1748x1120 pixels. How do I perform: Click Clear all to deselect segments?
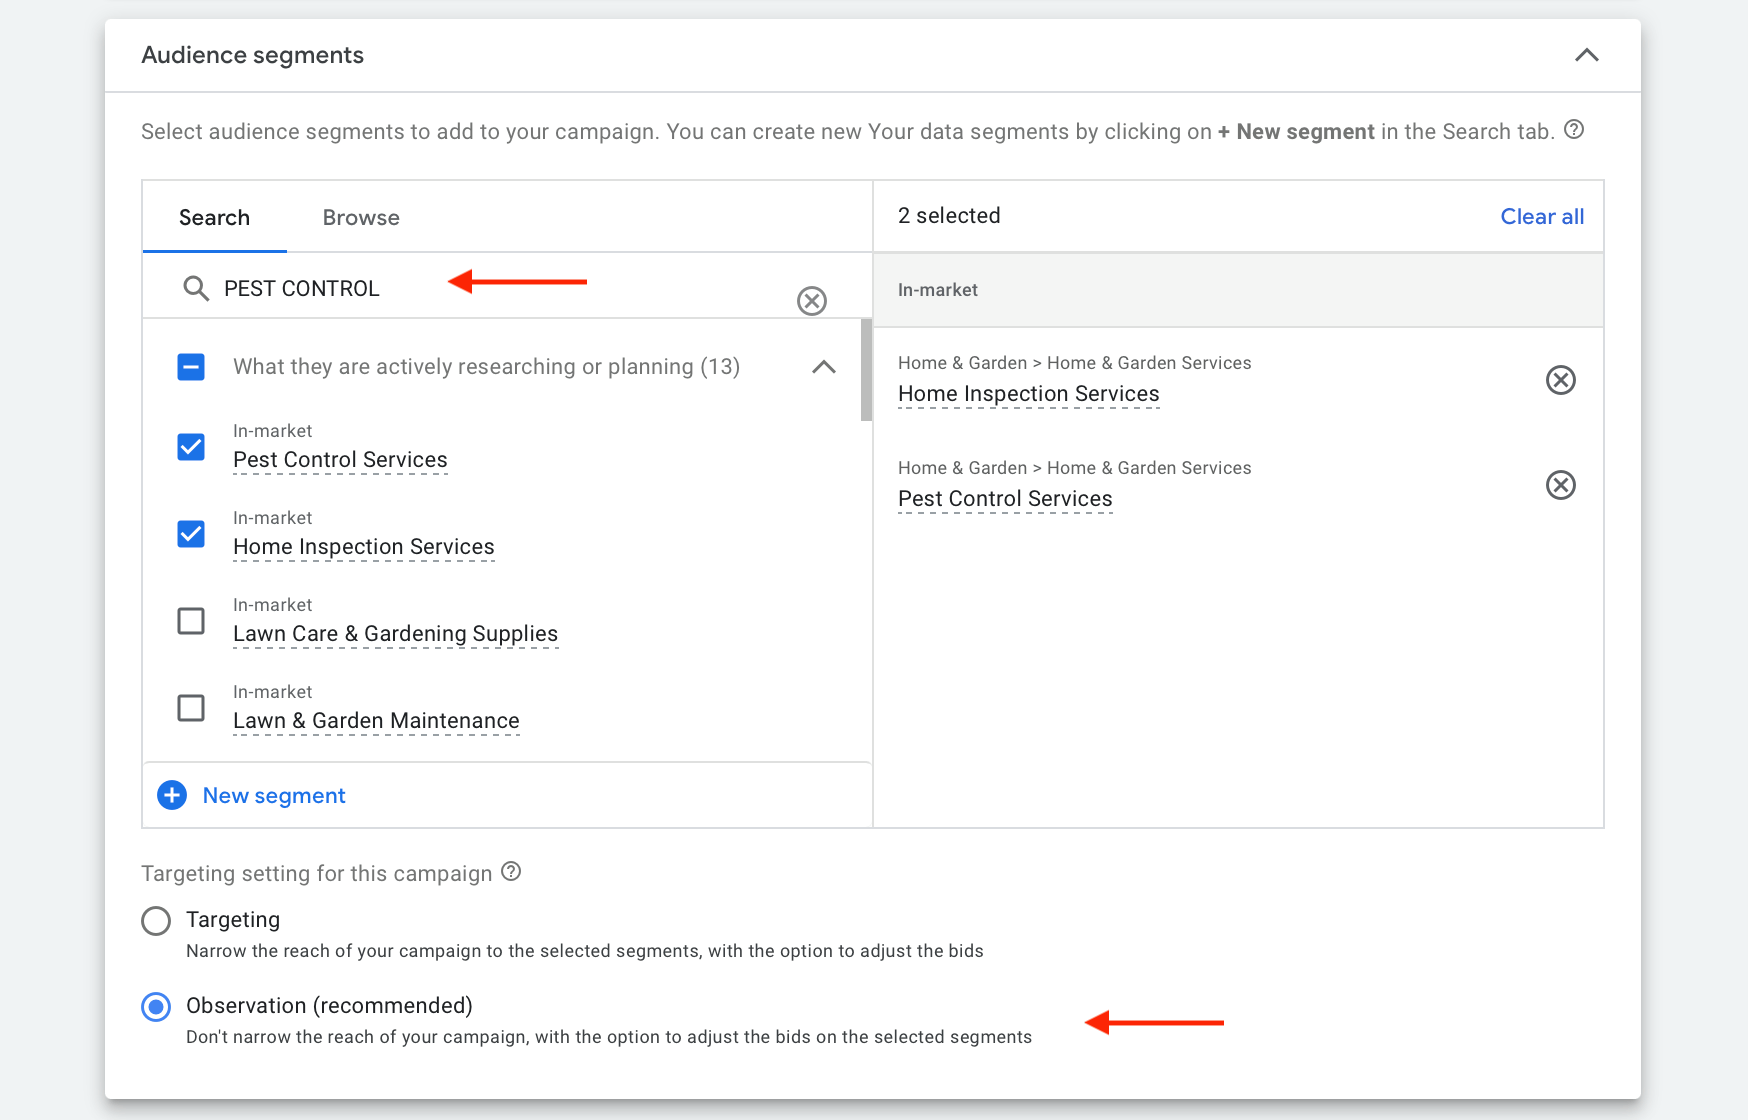tap(1541, 216)
